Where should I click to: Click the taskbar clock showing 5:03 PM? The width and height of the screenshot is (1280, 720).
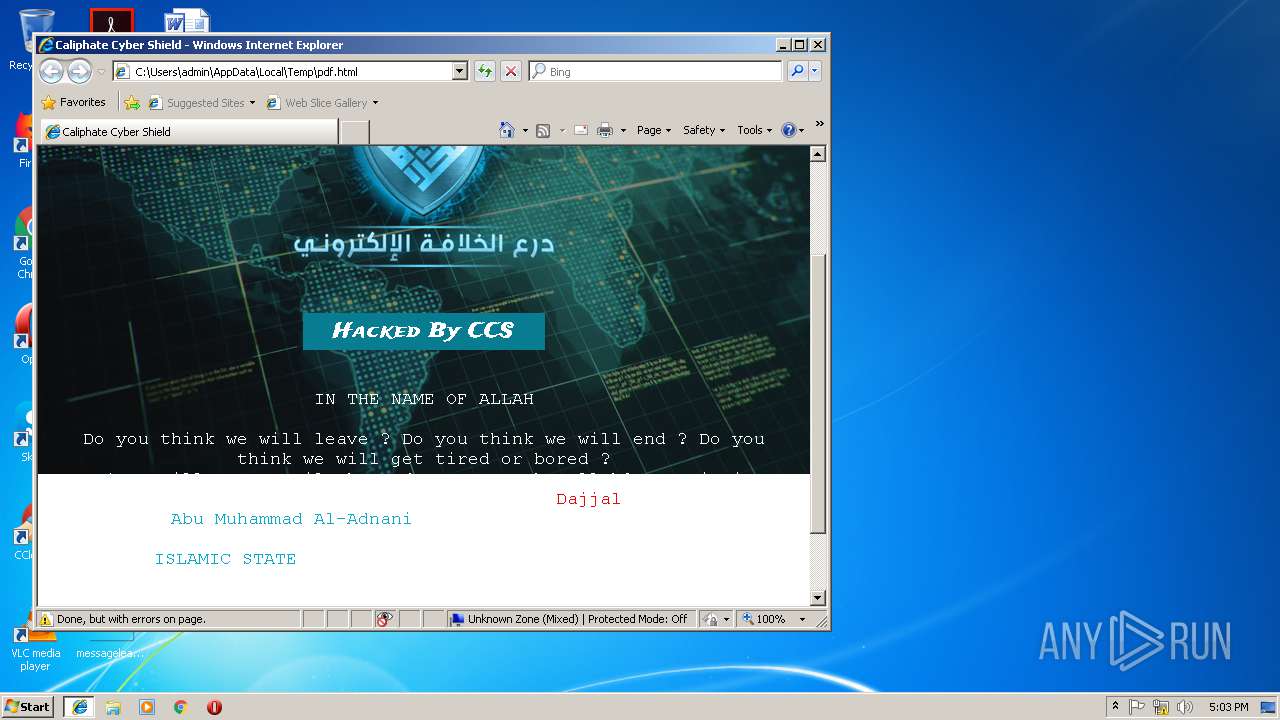pyautogui.click(x=1228, y=706)
